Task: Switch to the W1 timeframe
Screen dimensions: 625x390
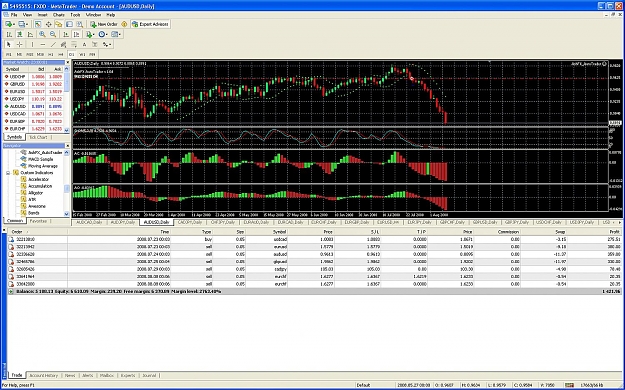Action: (82, 54)
